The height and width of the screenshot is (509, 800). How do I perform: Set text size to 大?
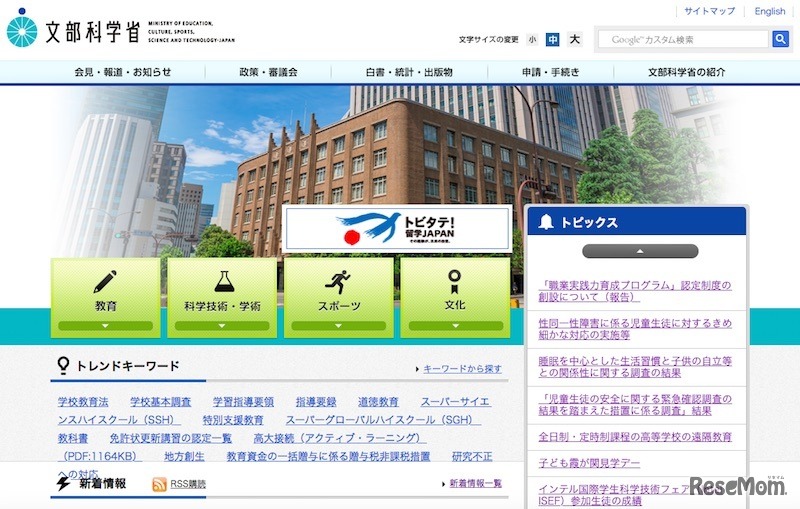[x=574, y=39]
